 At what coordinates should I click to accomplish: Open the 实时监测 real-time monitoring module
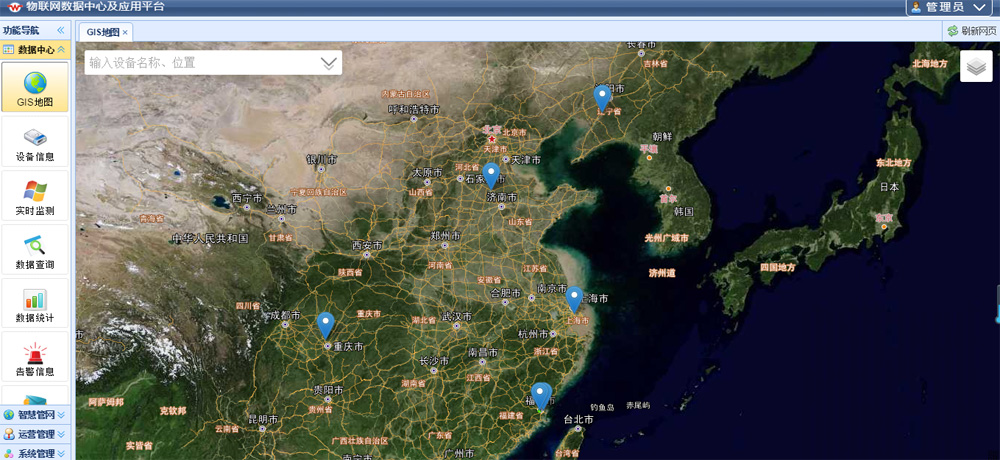click(x=35, y=196)
